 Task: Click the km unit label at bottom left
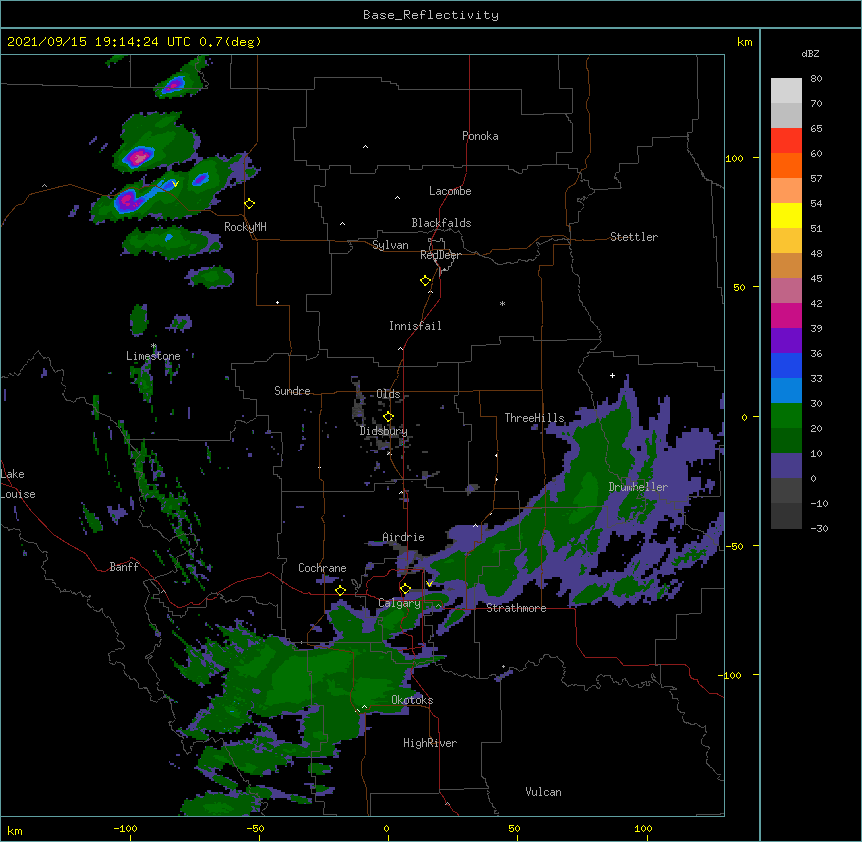[x=15, y=830]
